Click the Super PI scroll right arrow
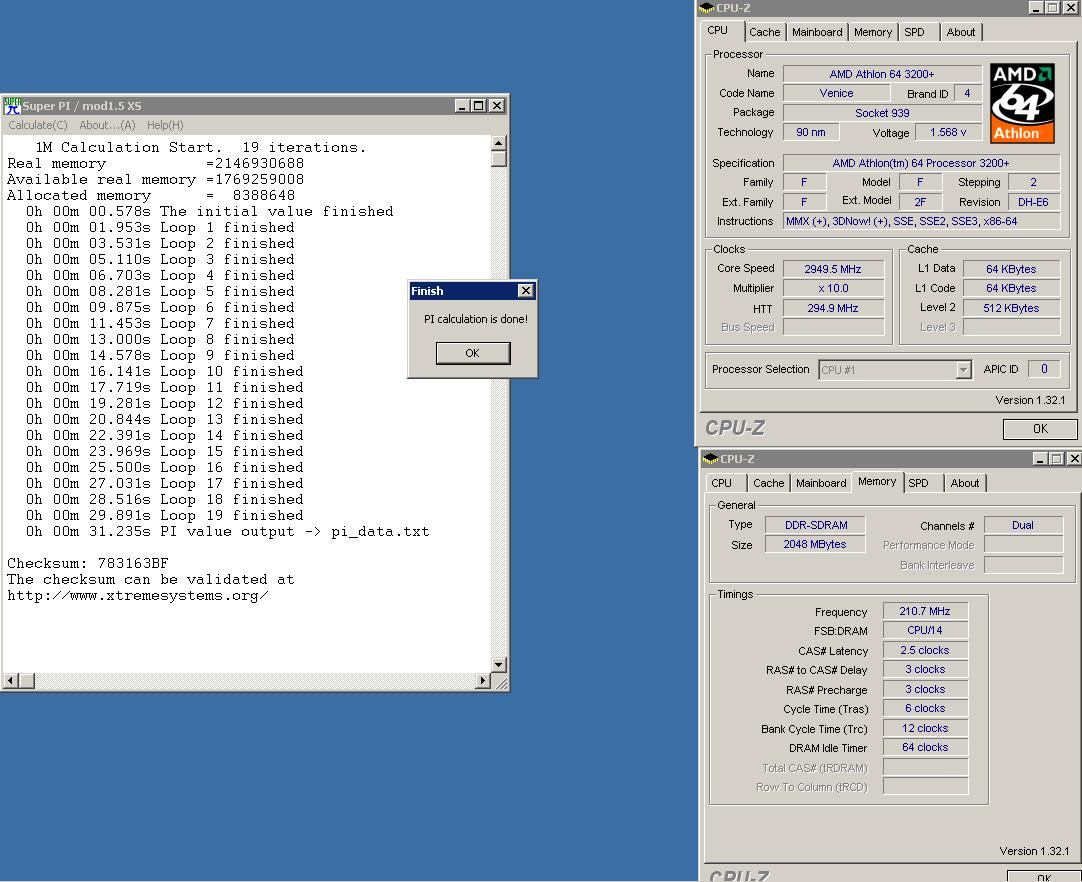 (x=483, y=680)
